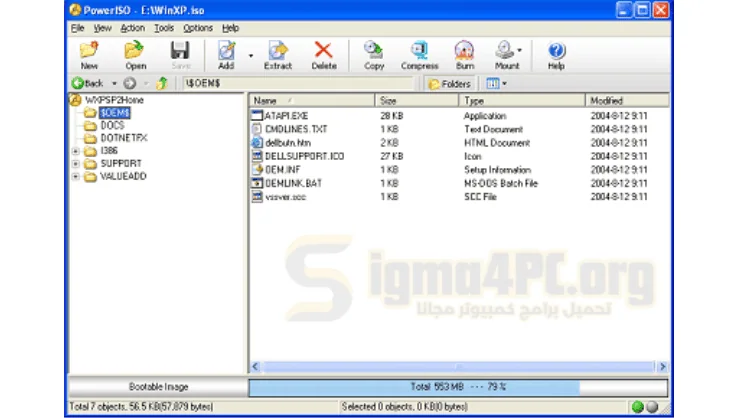The image size is (743, 418).
Task: Select the DELLSUPPORT.ICO file
Action: click(x=304, y=156)
